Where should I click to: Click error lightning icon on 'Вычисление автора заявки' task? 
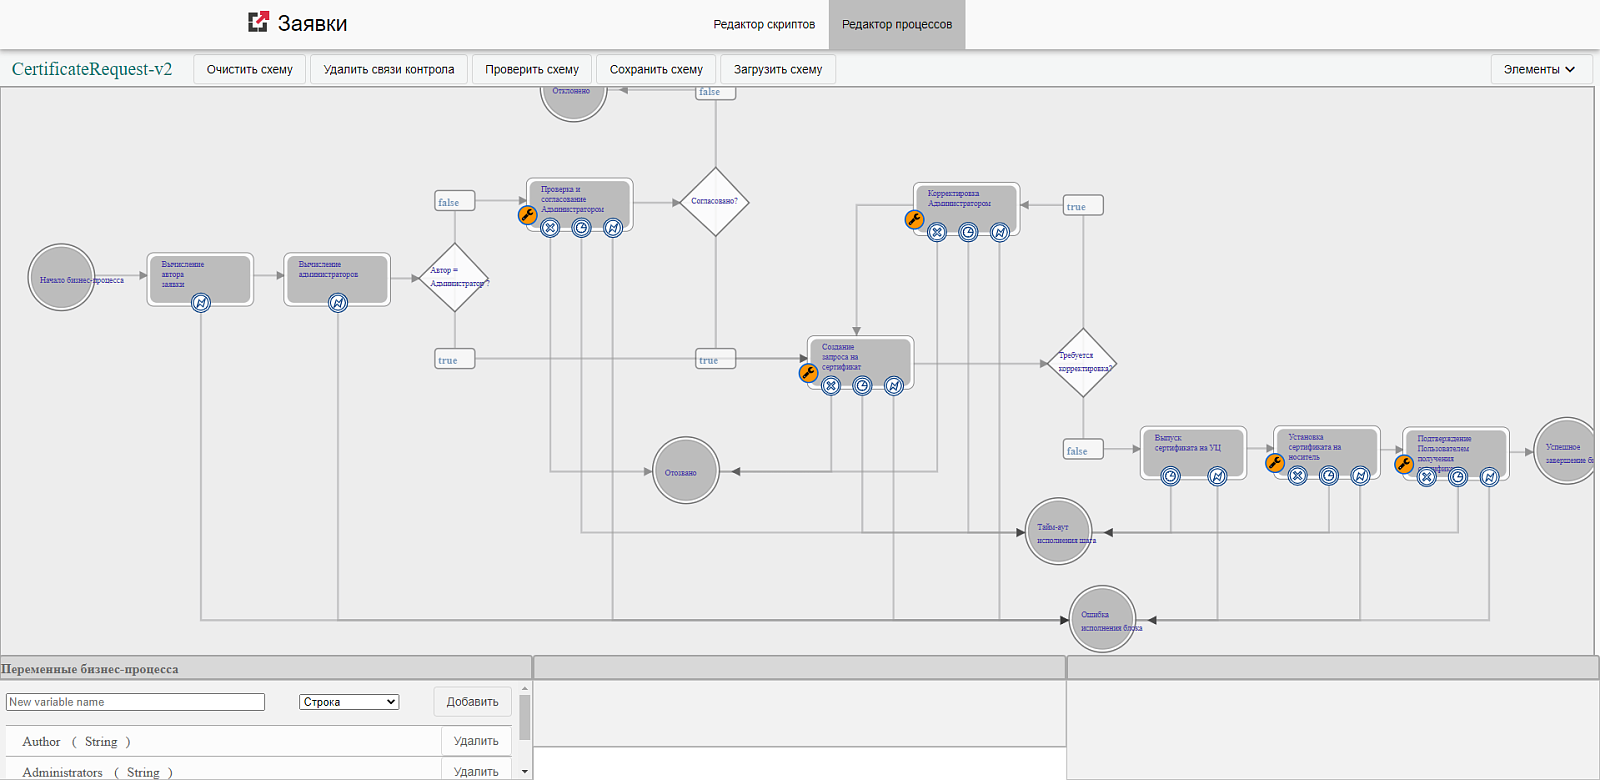201,302
